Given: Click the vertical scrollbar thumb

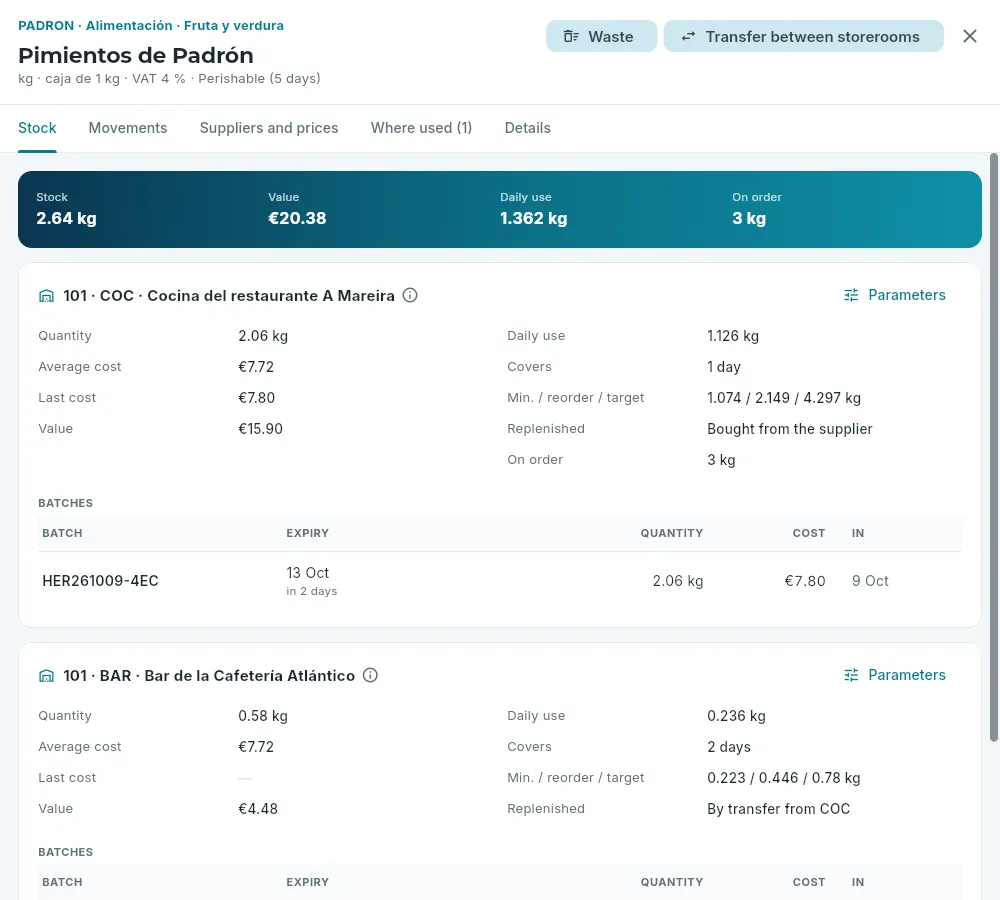Looking at the screenshot, I should point(994,446).
